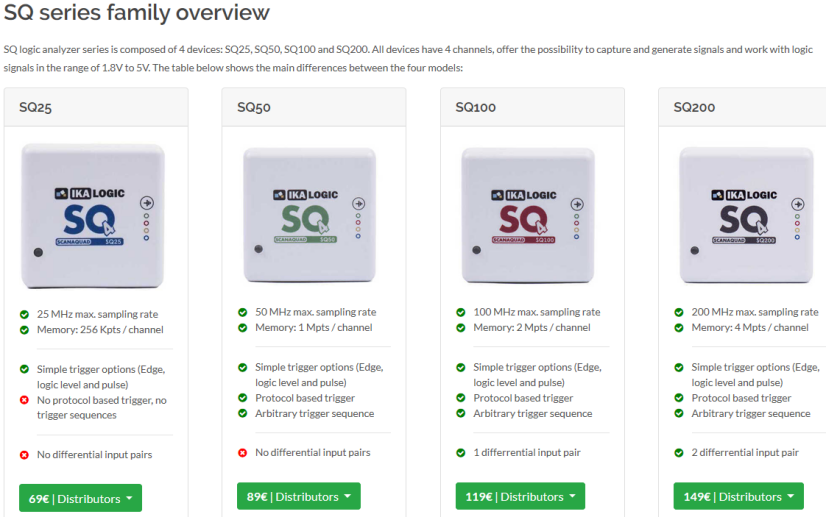Click check icon beside SQ50 Arbitrary trigger sequence
826x517 pixels.
click(242, 413)
